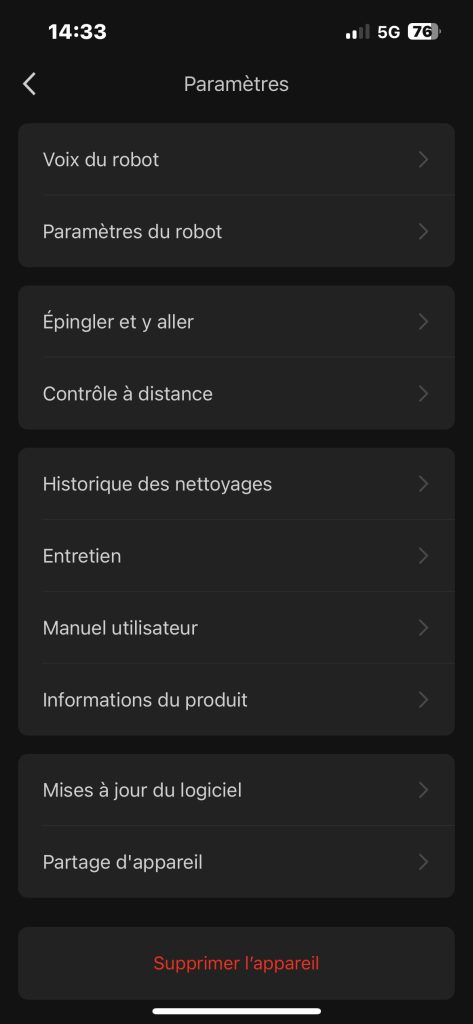Tap the home indicator bar

(x=236, y=1011)
